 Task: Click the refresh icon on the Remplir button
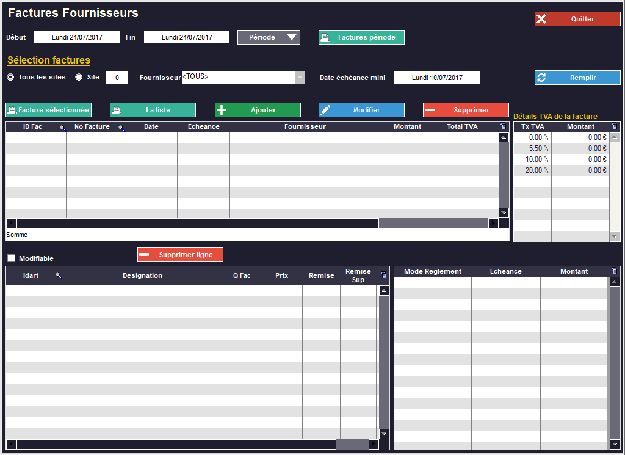pos(542,77)
